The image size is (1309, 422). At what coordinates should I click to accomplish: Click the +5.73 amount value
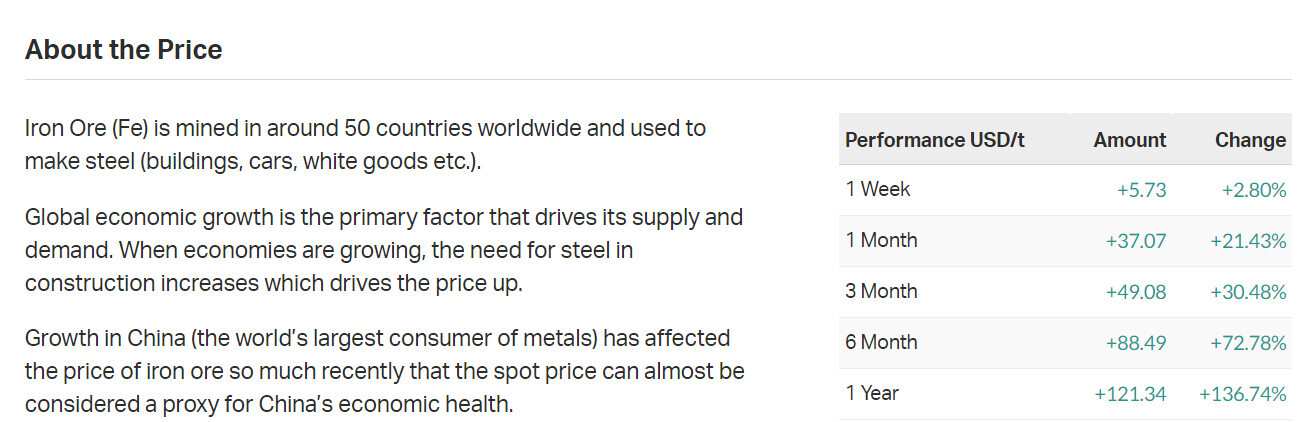[x=1141, y=190]
